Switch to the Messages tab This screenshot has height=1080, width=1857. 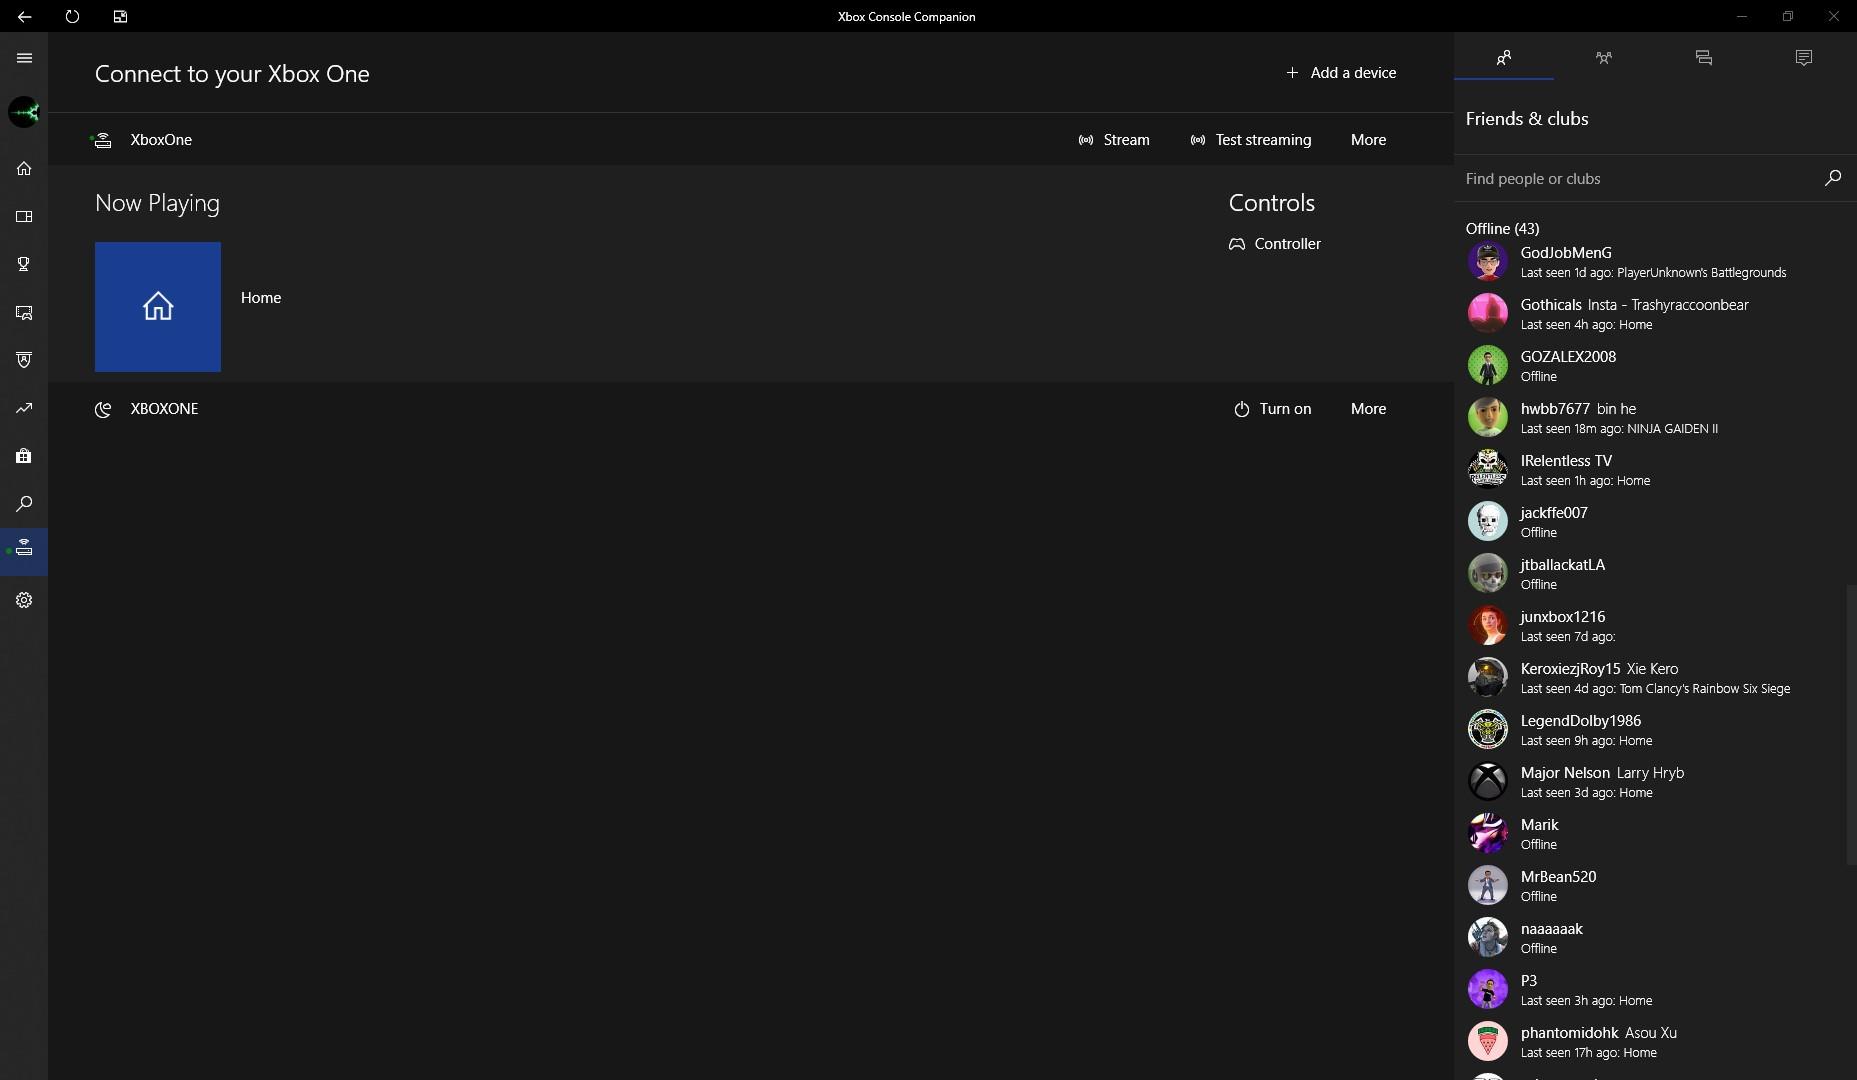click(1704, 58)
